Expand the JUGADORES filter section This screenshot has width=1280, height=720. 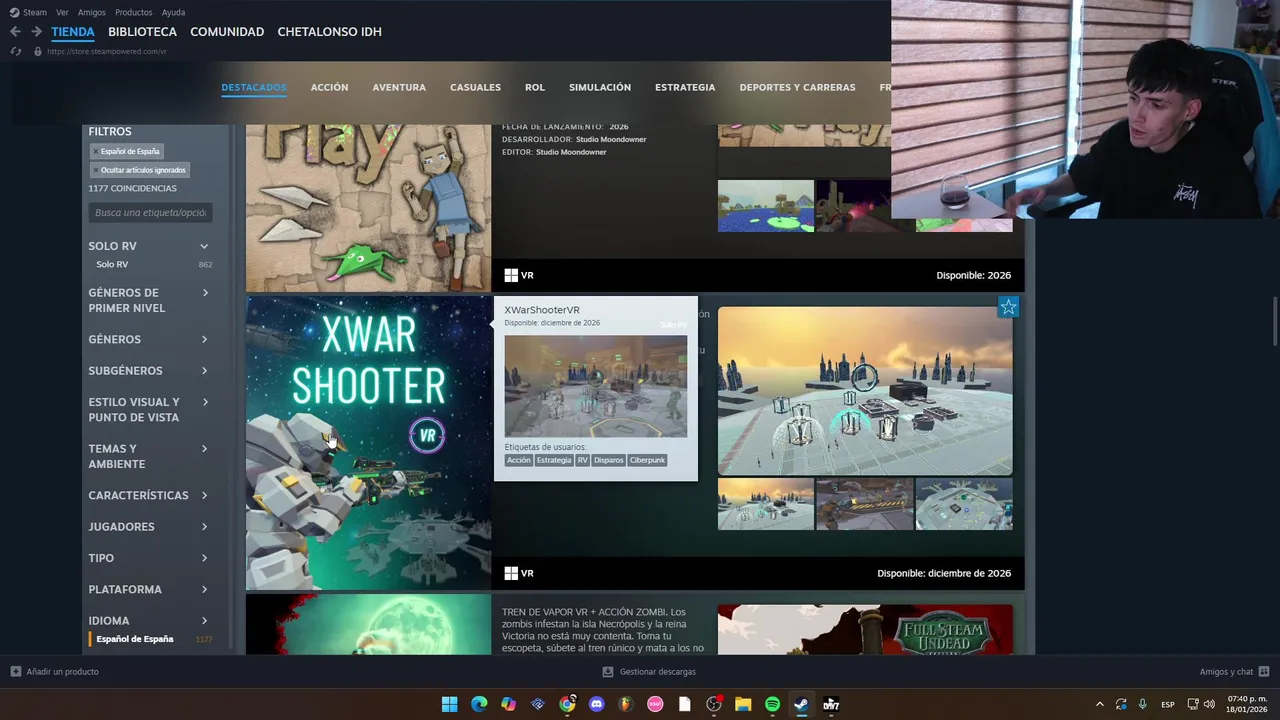click(204, 527)
